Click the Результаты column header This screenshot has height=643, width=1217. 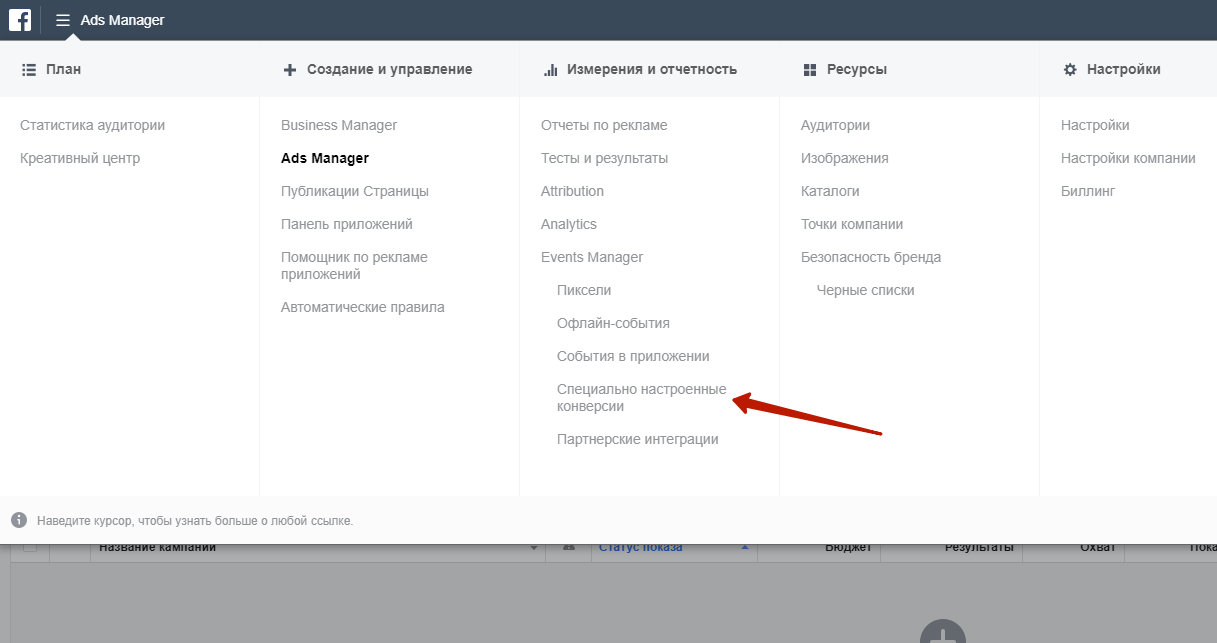pyautogui.click(x=979, y=548)
